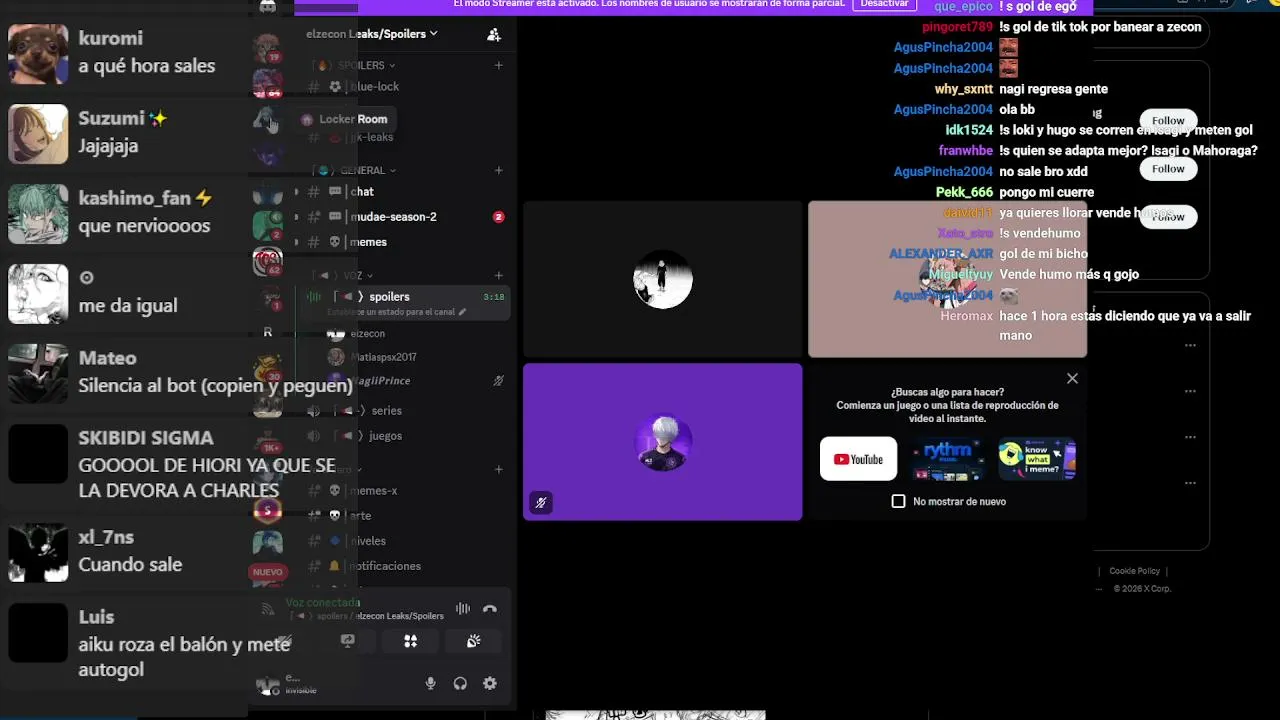Click the Heromax username in stream chat

(x=966, y=316)
